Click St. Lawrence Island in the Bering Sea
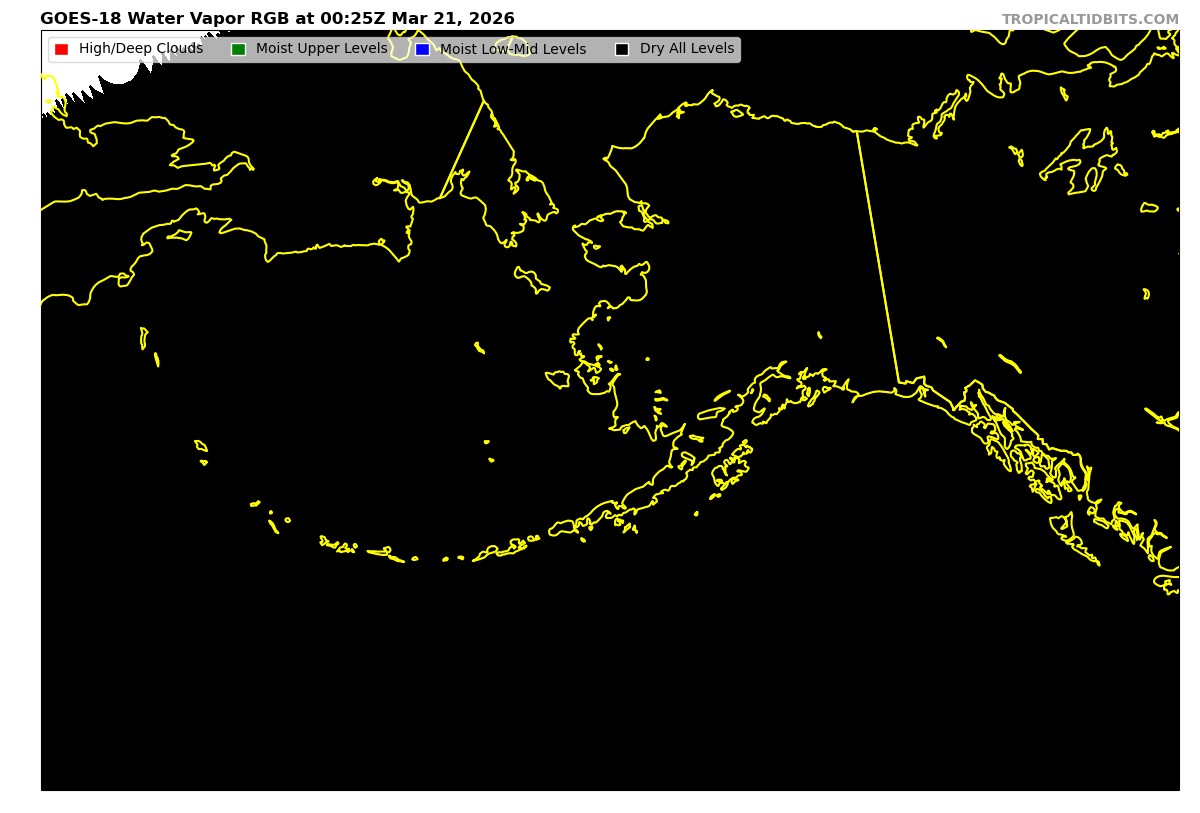Image resolution: width=1200 pixels, height=813 pixels. 532,279
